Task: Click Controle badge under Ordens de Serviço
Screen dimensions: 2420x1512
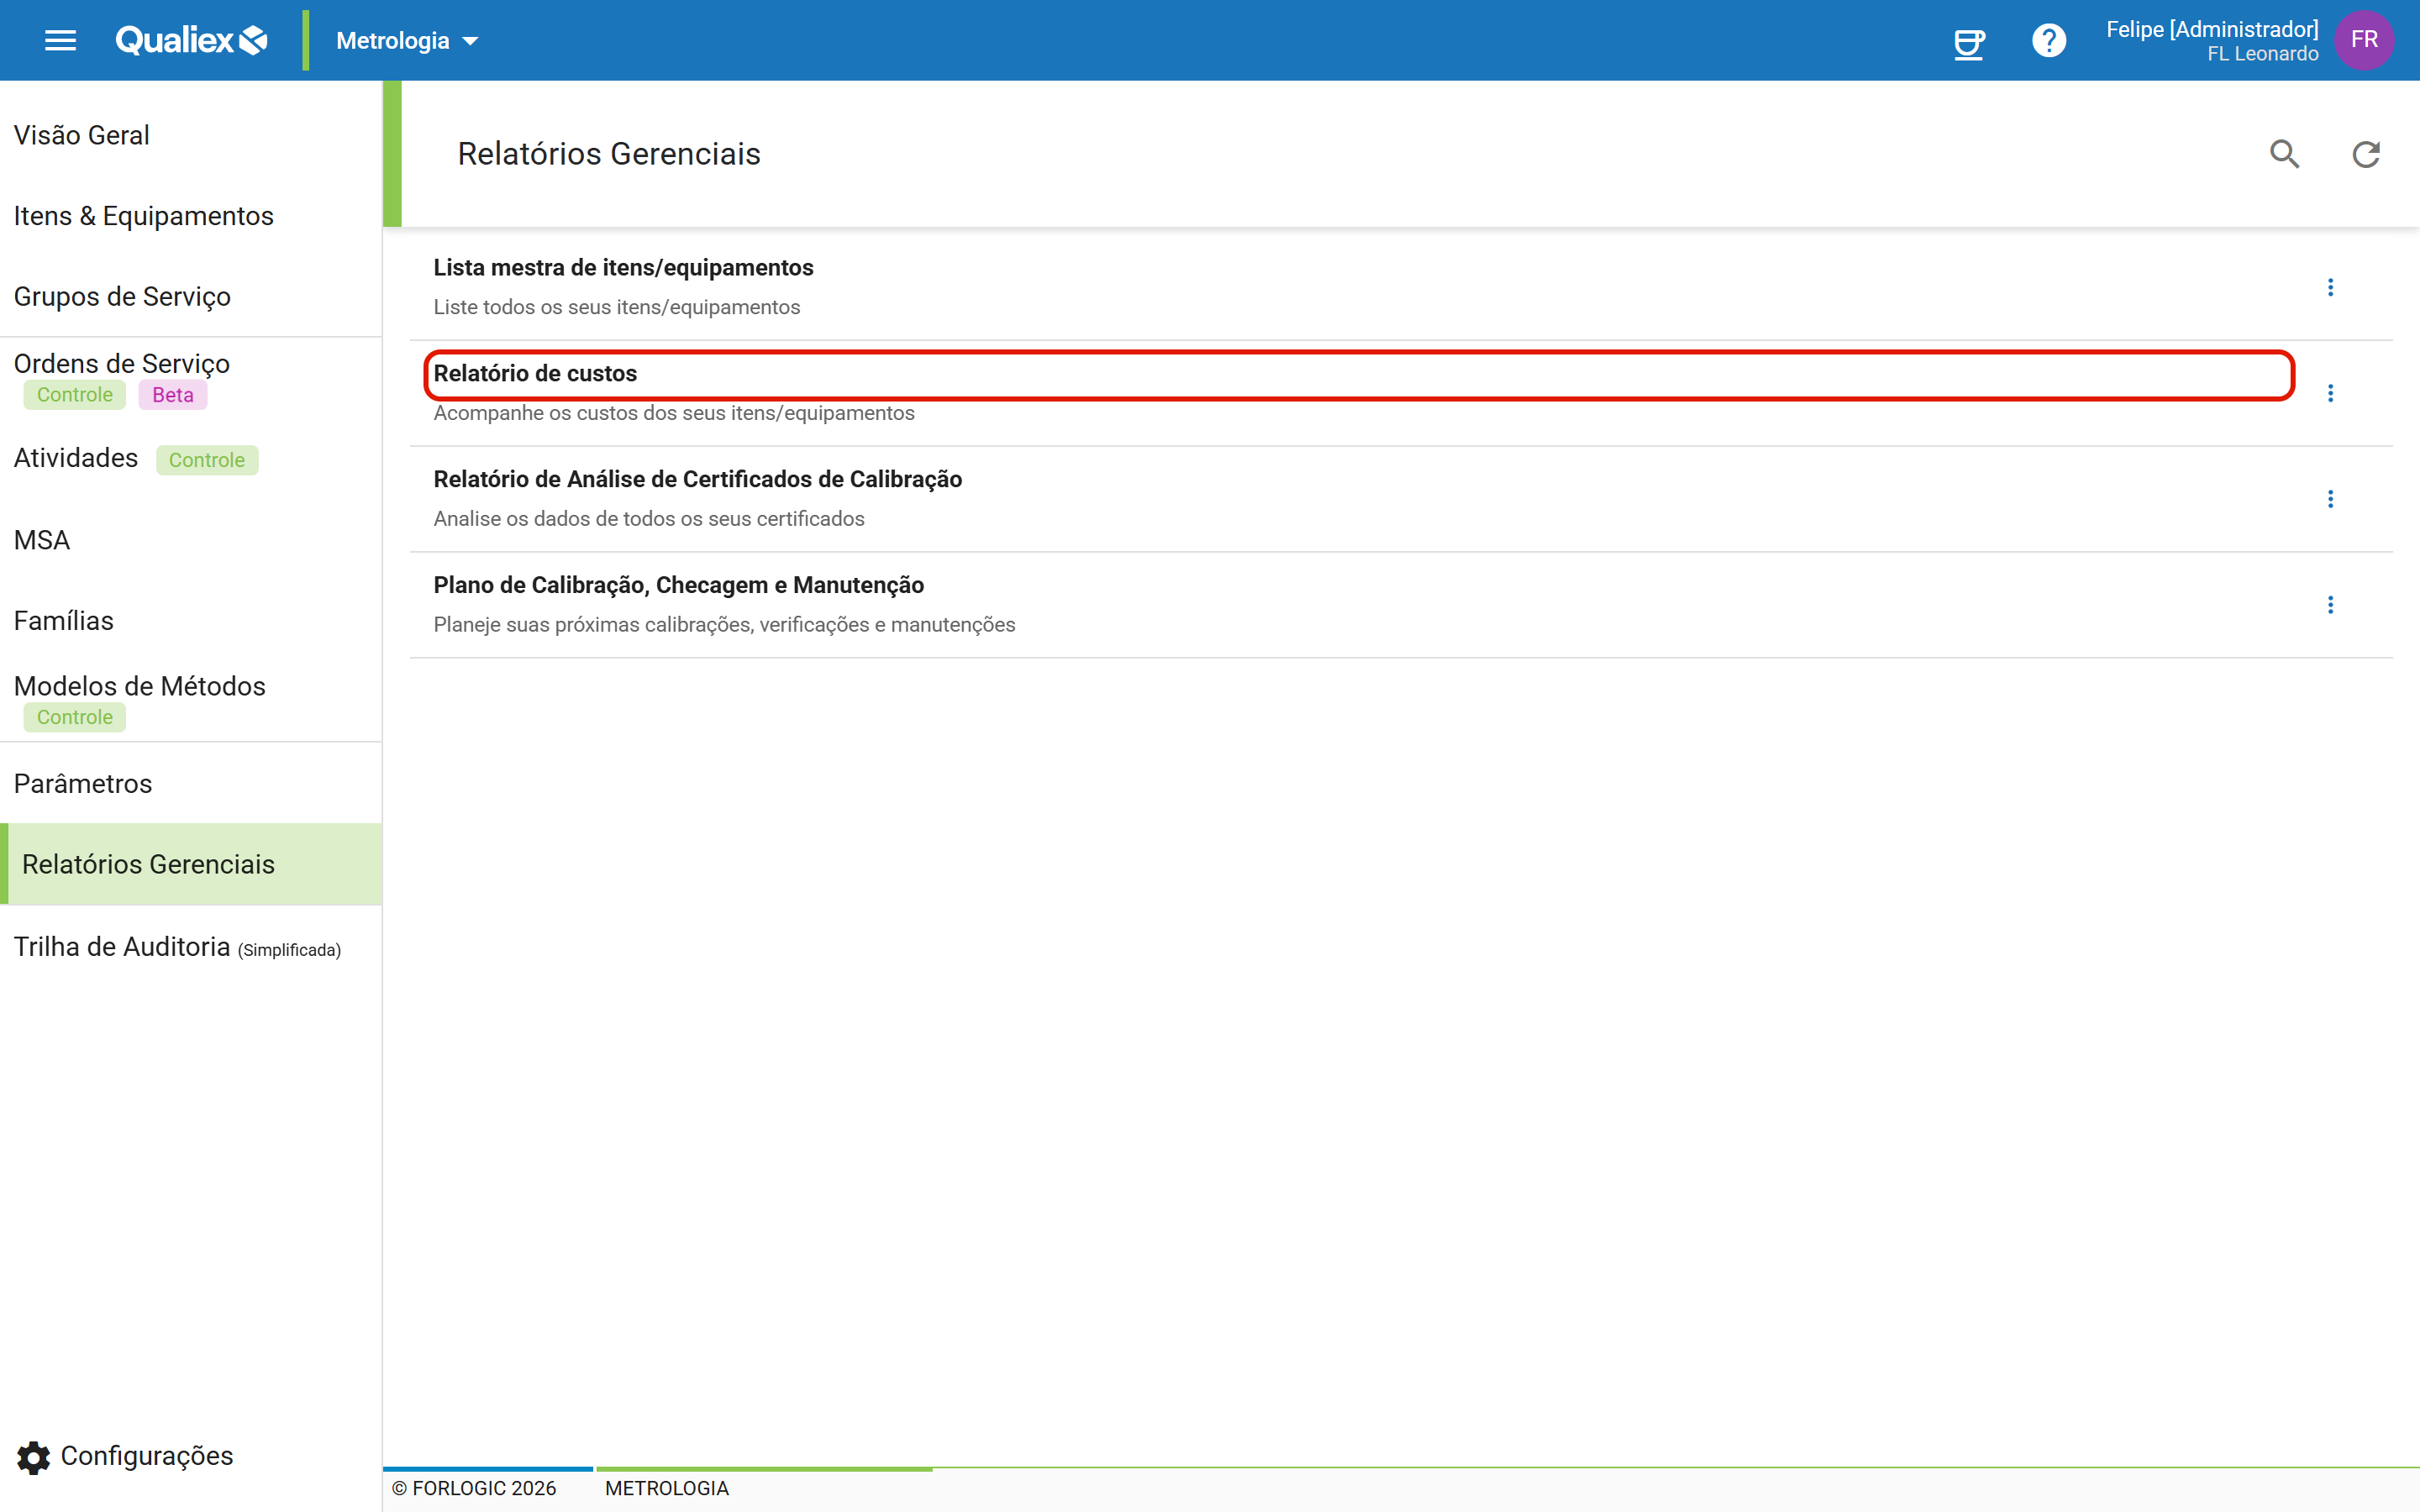Action: 74,395
